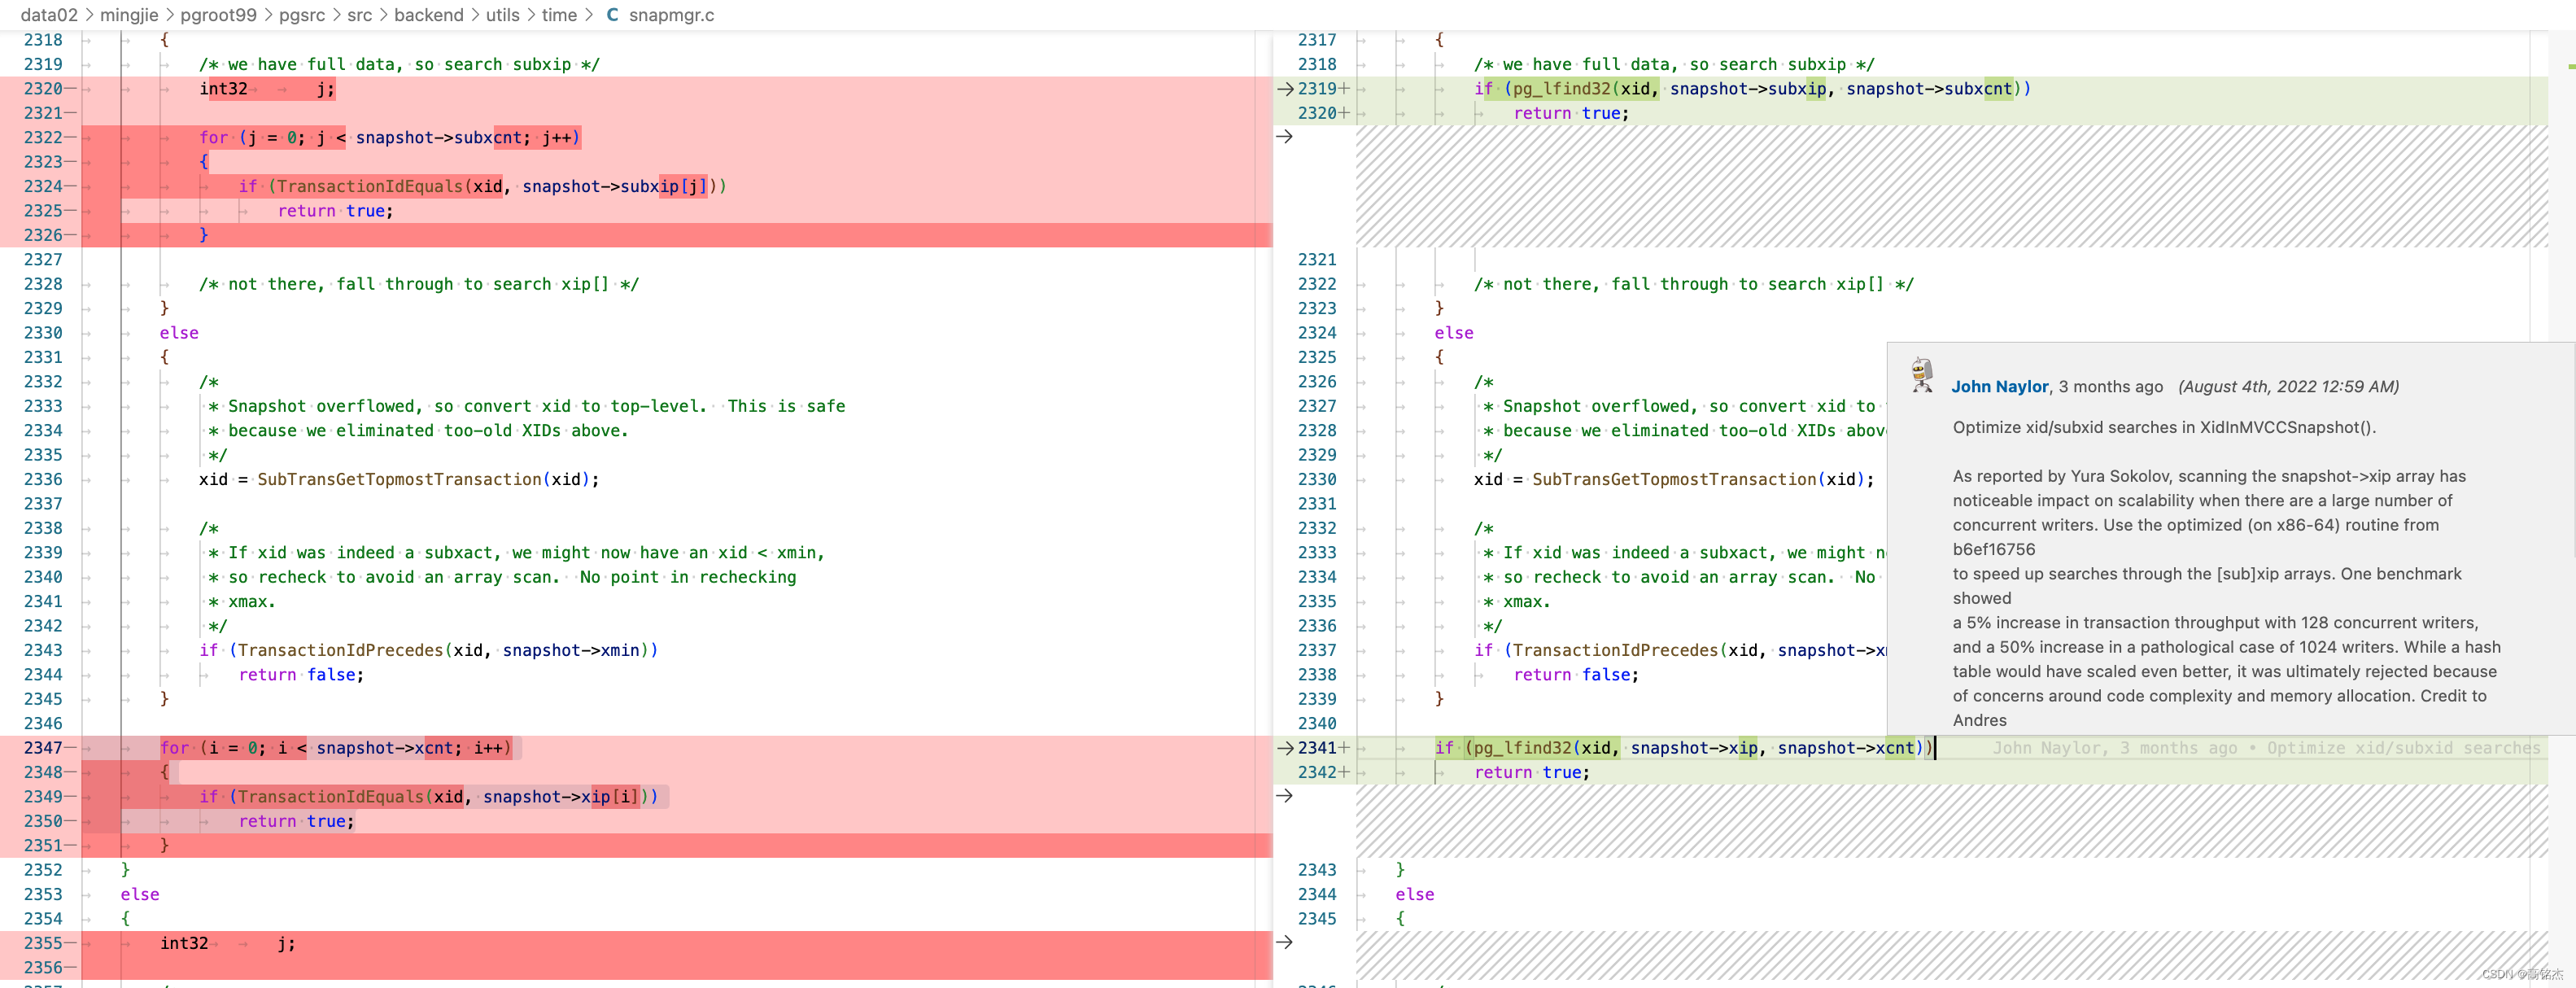The height and width of the screenshot is (988, 2576).
Task: Click the C file icon in breadcrumb
Action: click(612, 15)
